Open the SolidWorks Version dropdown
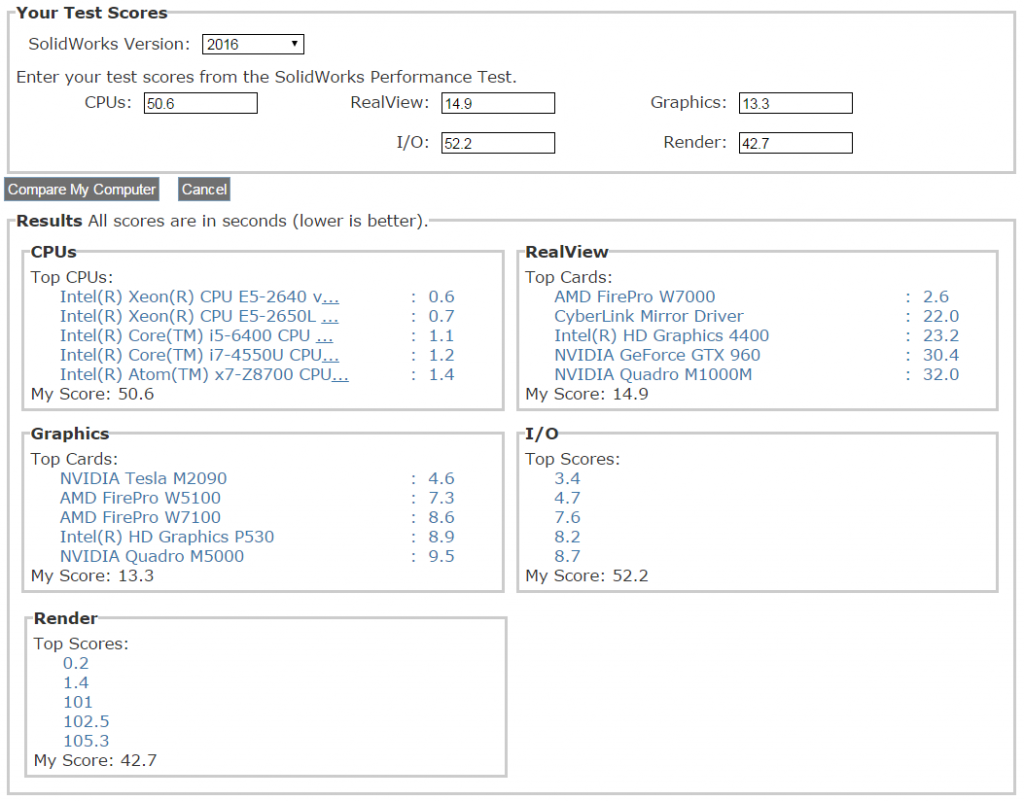Screen dimensions: 1024x801 pos(253,44)
